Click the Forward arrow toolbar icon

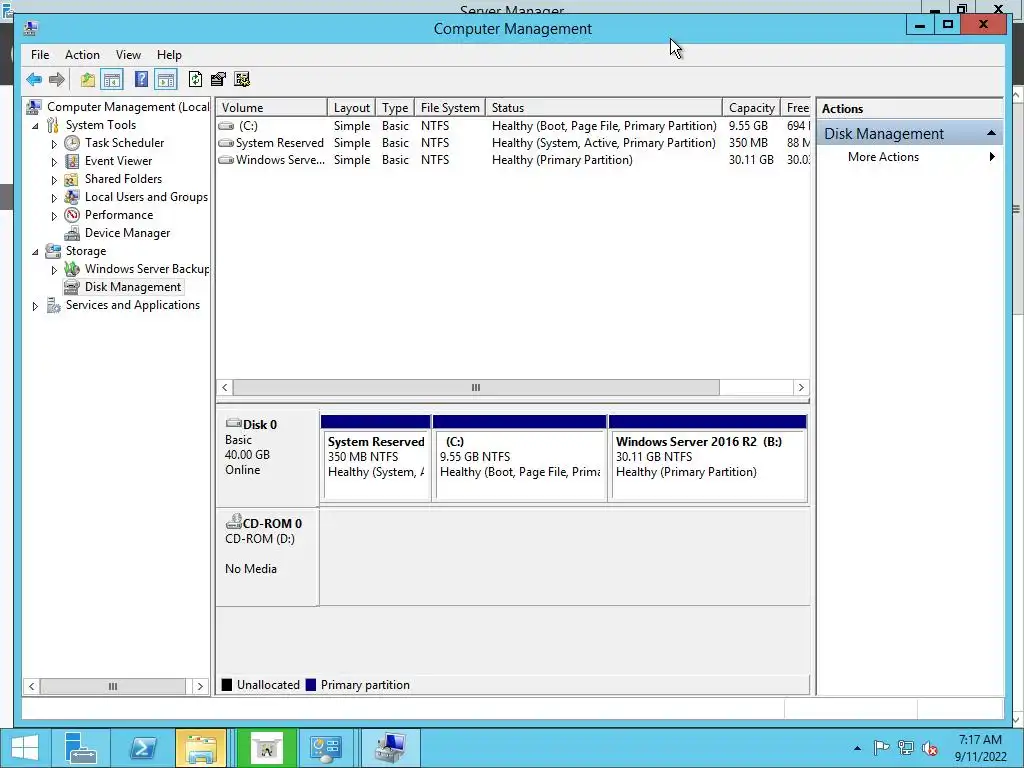coord(57,80)
